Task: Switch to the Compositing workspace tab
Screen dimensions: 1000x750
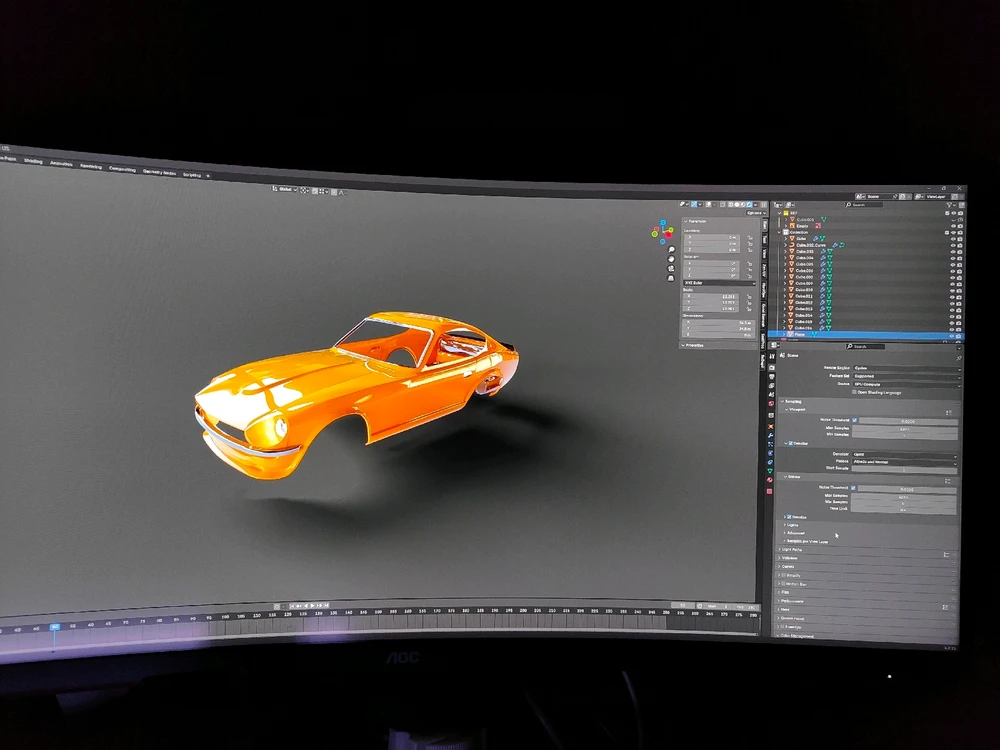Action: tap(122, 169)
